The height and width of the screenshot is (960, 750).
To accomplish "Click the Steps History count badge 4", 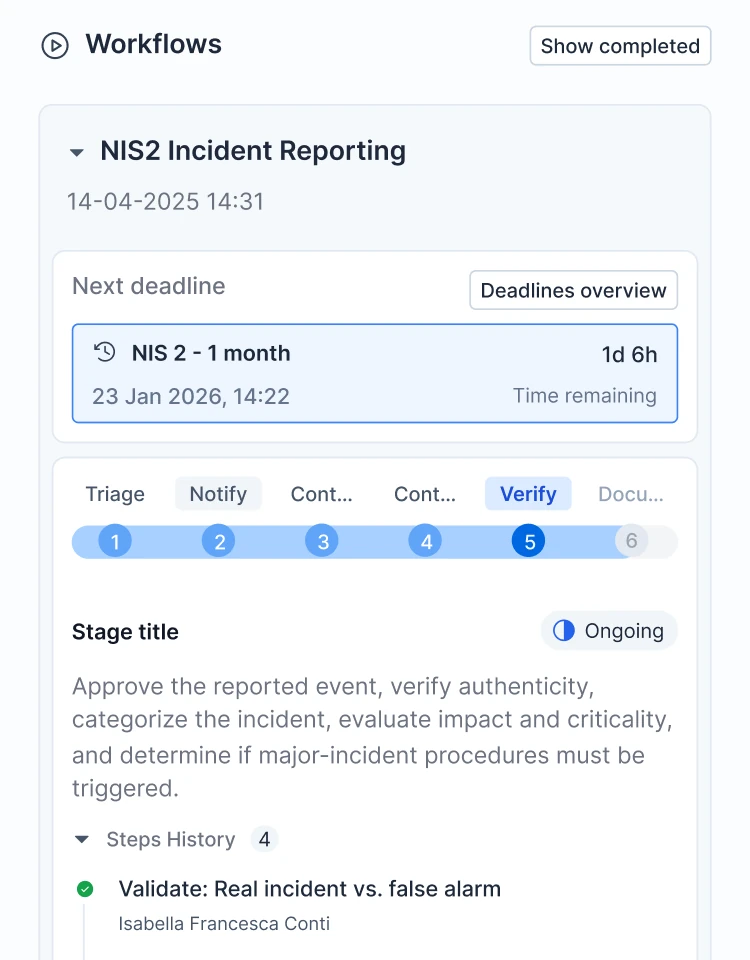I will [264, 839].
